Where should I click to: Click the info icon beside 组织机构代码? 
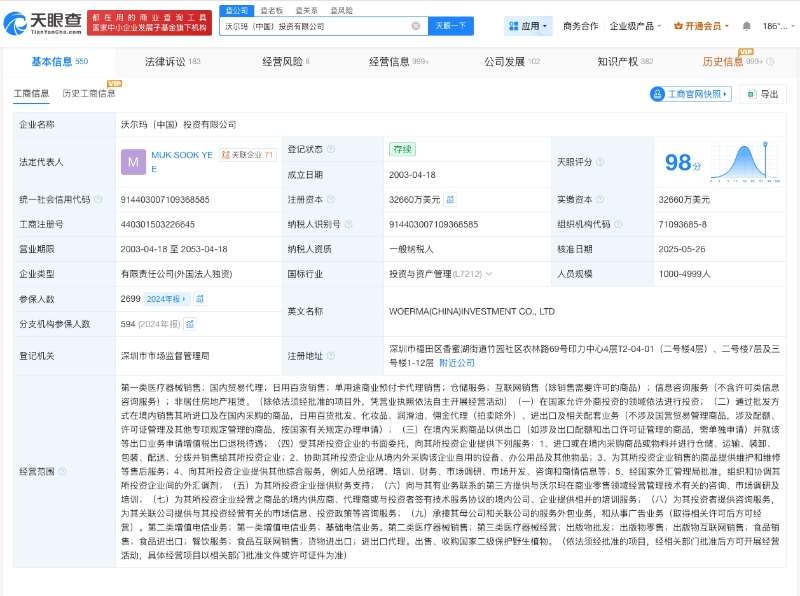coord(618,224)
